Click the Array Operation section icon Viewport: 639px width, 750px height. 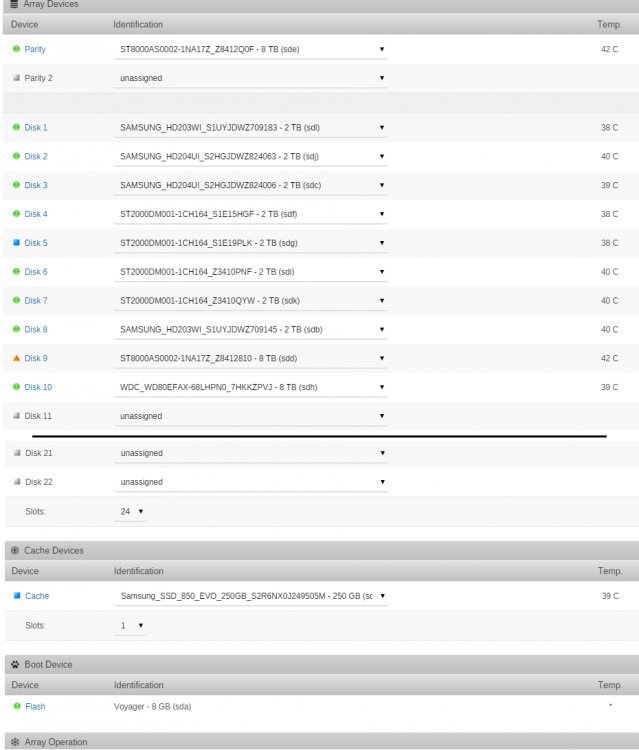[x=15, y=742]
